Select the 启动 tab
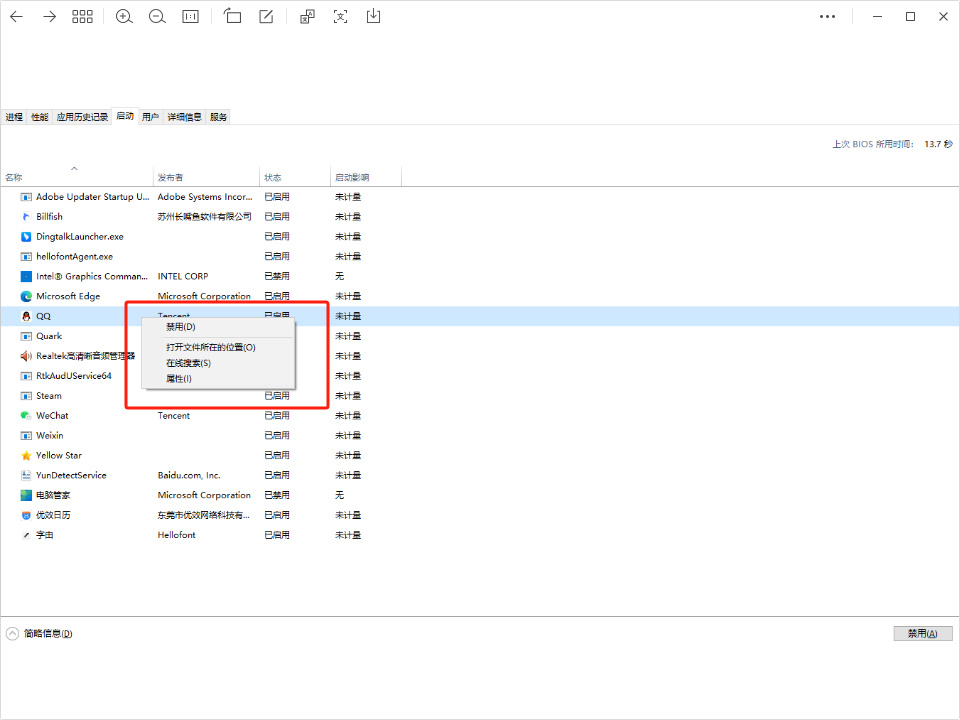Viewport: 960px width, 720px height. pyautogui.click(x=125, y=116)
